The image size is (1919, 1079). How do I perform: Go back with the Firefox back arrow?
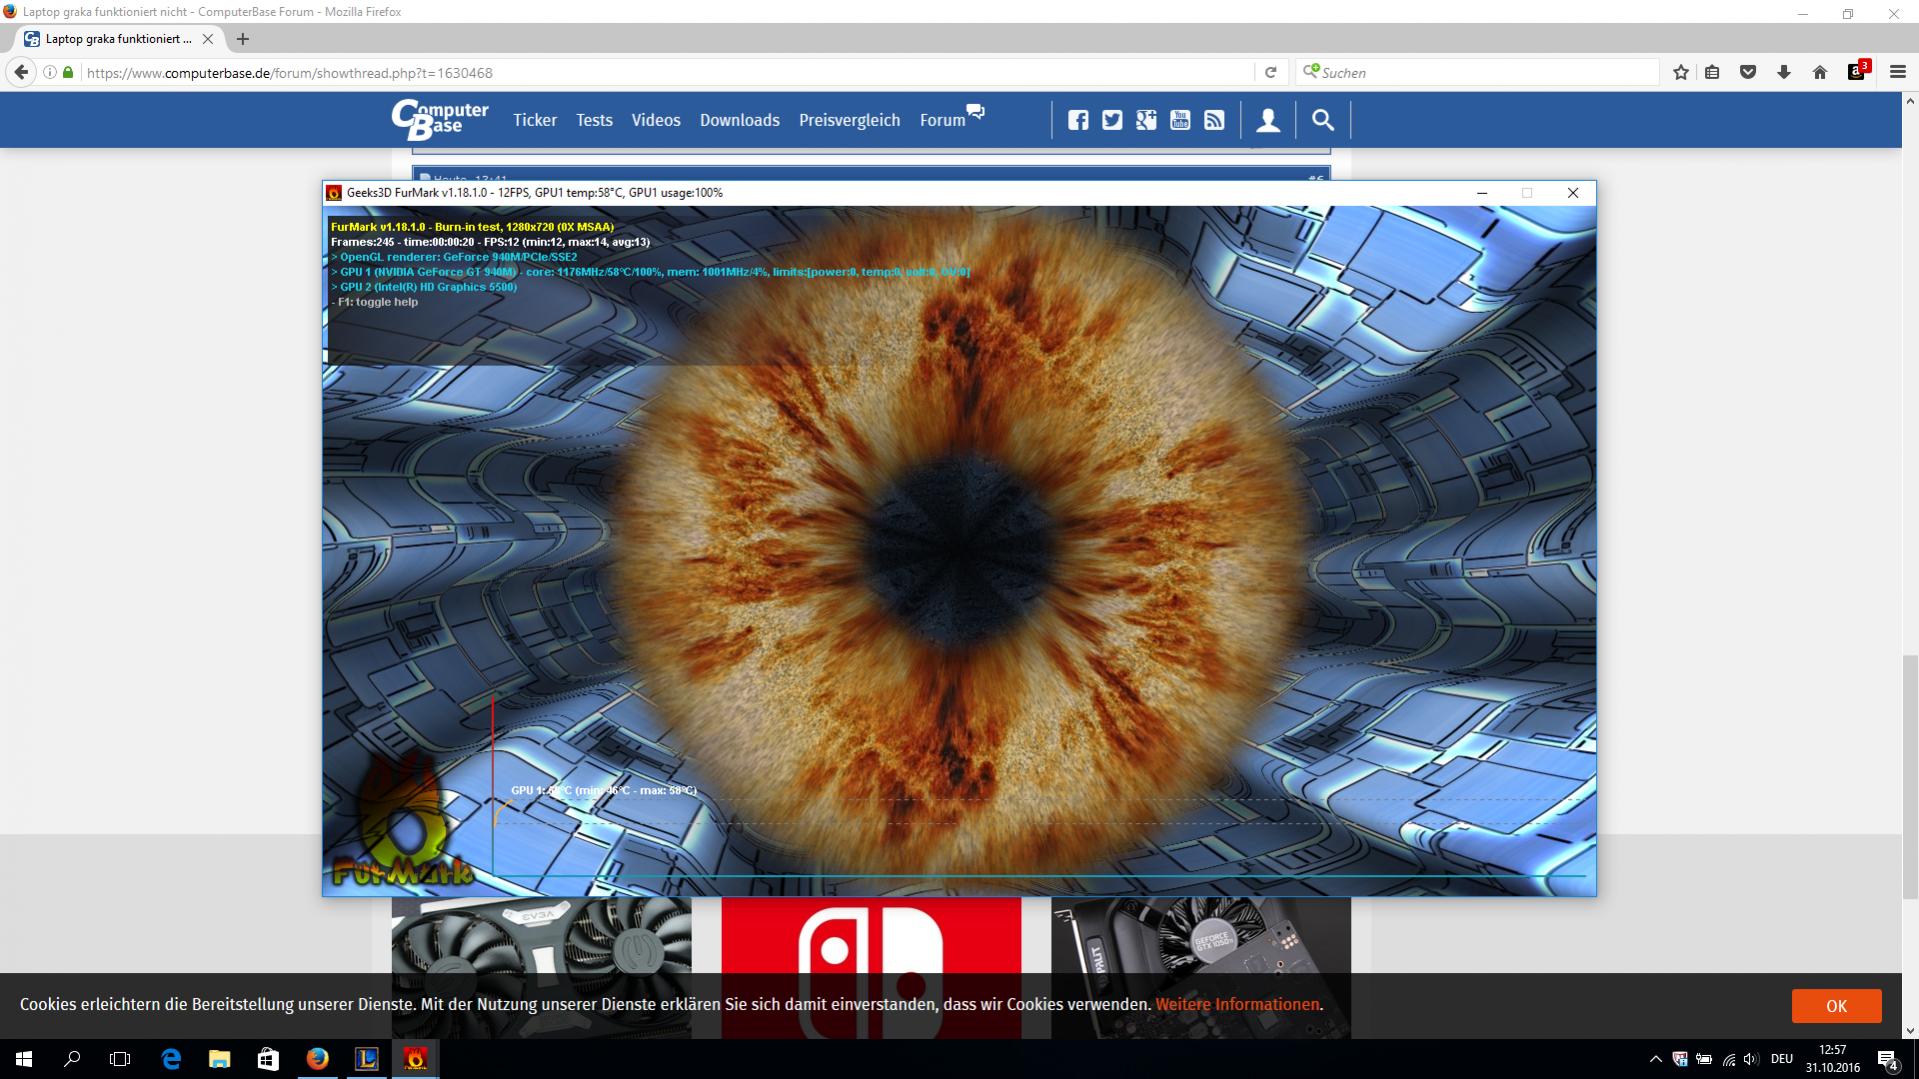tap(21, 72)
